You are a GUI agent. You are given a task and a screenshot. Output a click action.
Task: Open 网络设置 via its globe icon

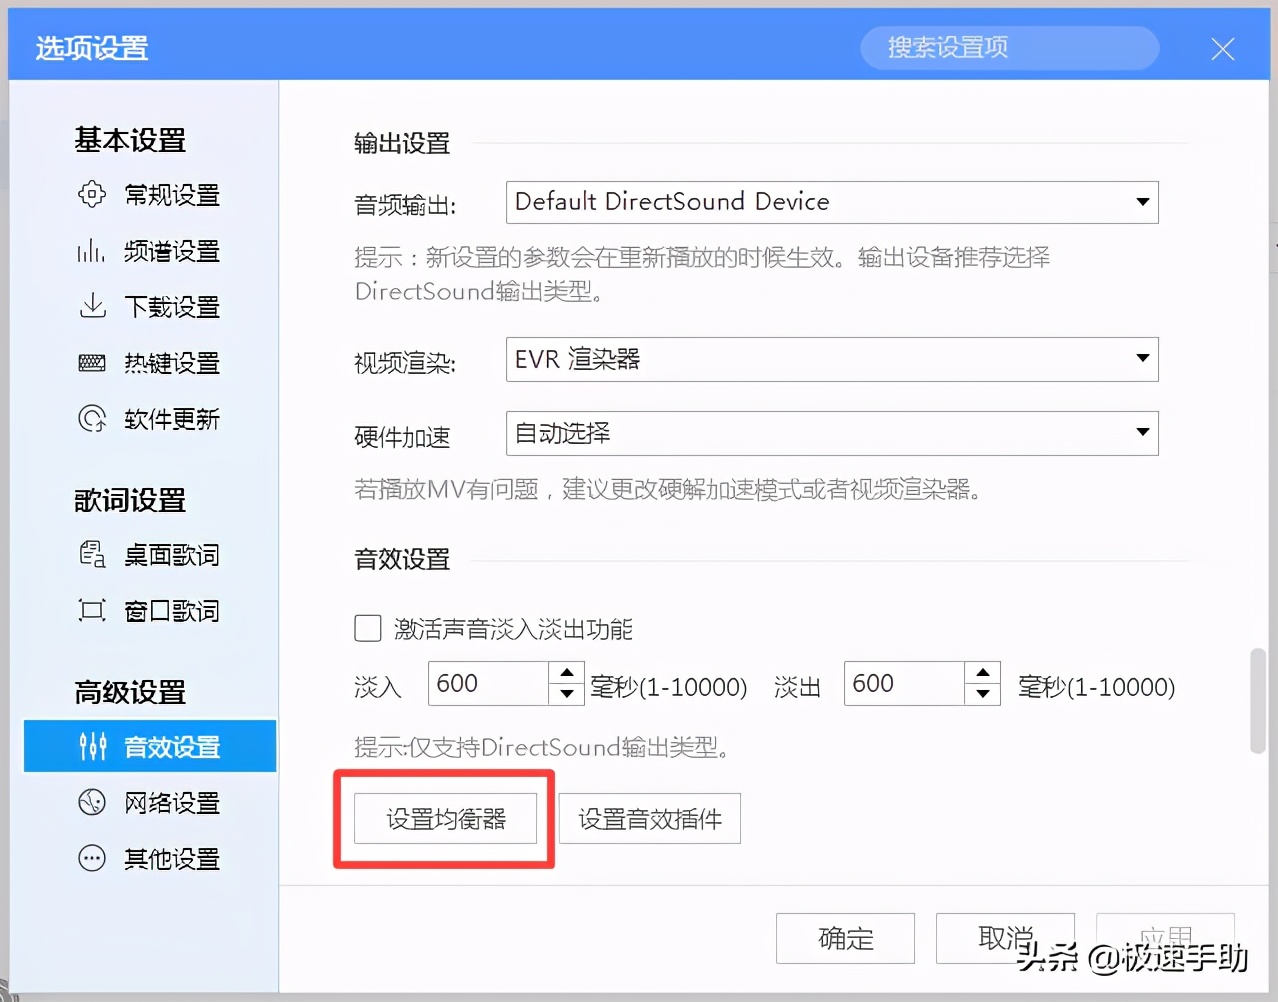(91, 802)
